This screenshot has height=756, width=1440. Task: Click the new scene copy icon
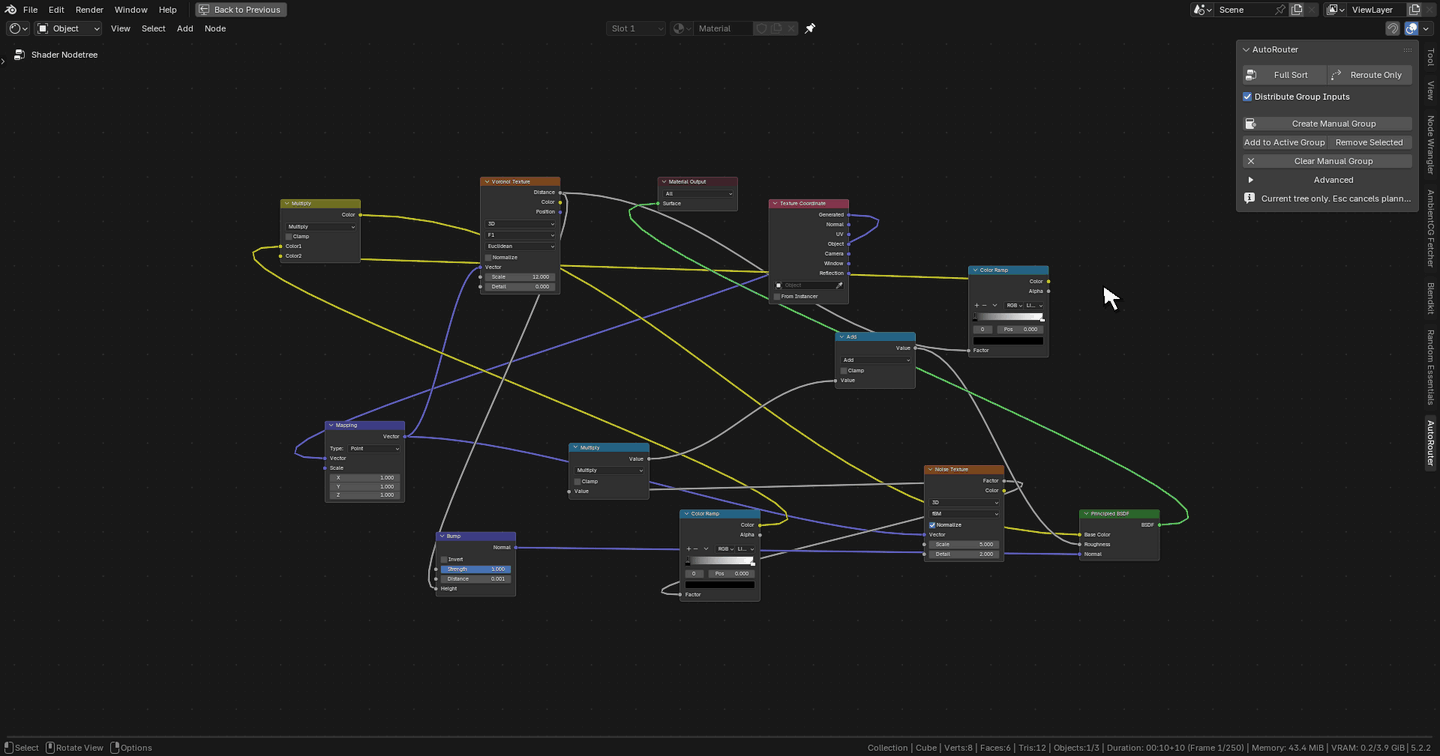coord(1297,9)
